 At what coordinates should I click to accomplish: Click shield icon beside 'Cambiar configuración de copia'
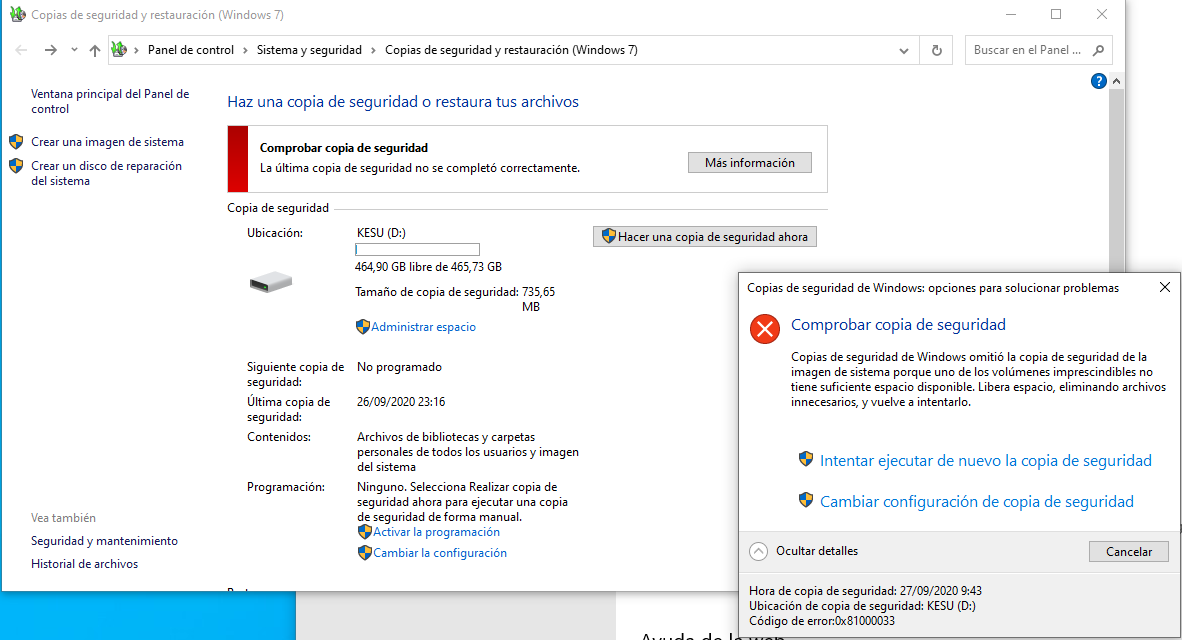click(x=806, y=500)
